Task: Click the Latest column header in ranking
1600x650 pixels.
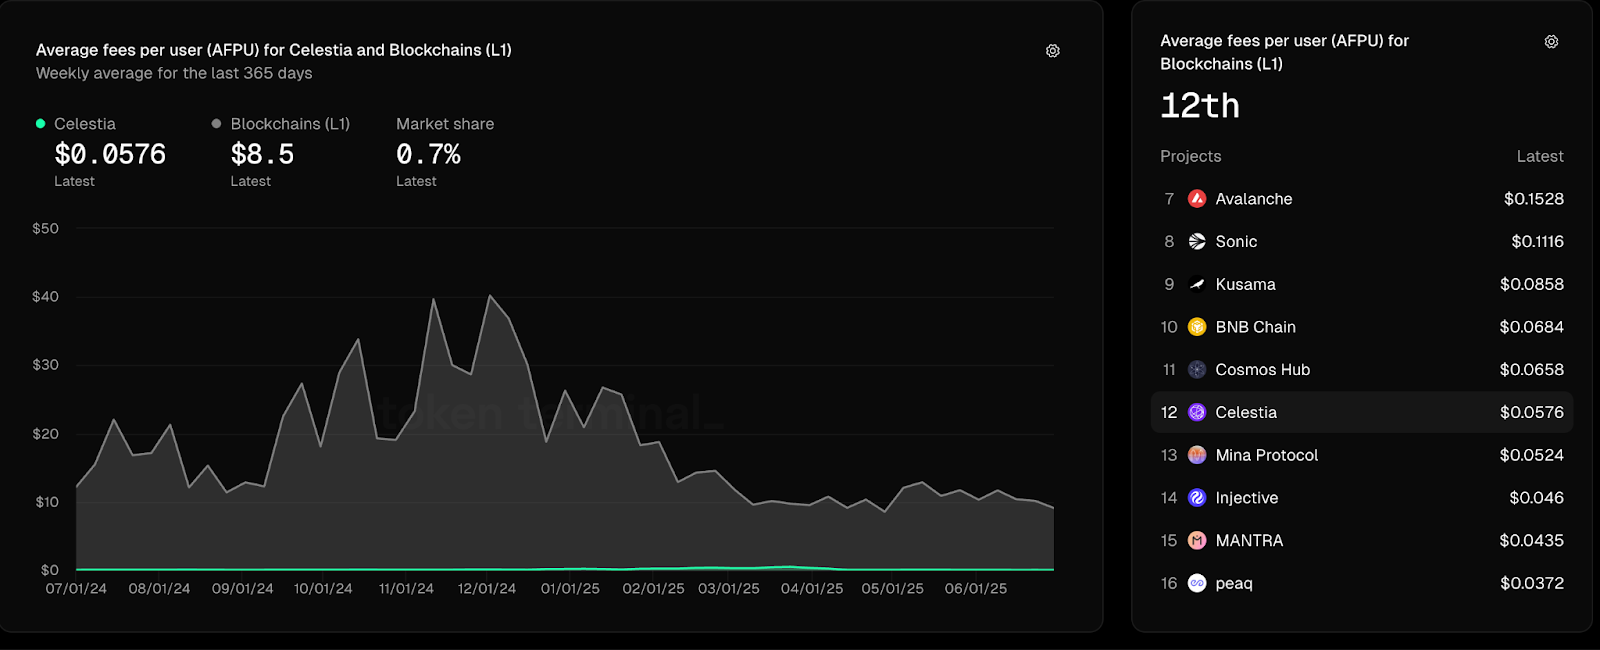Action: coord(1540,156)
